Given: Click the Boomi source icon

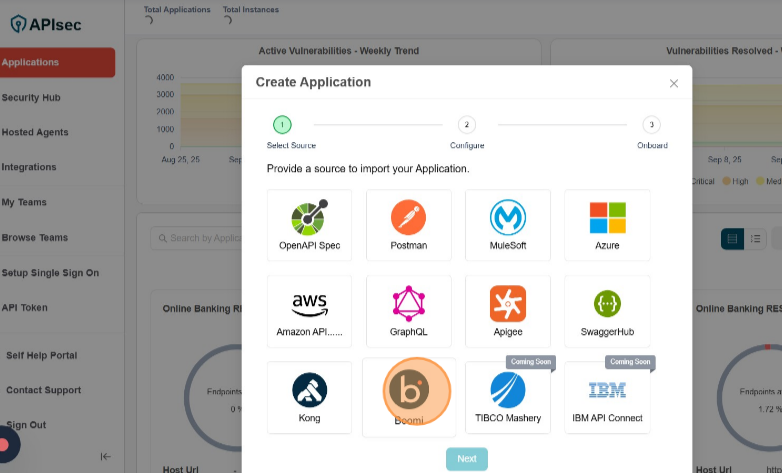Looking at the screenshot, I should pyautogui.click(x=409, y=391).
